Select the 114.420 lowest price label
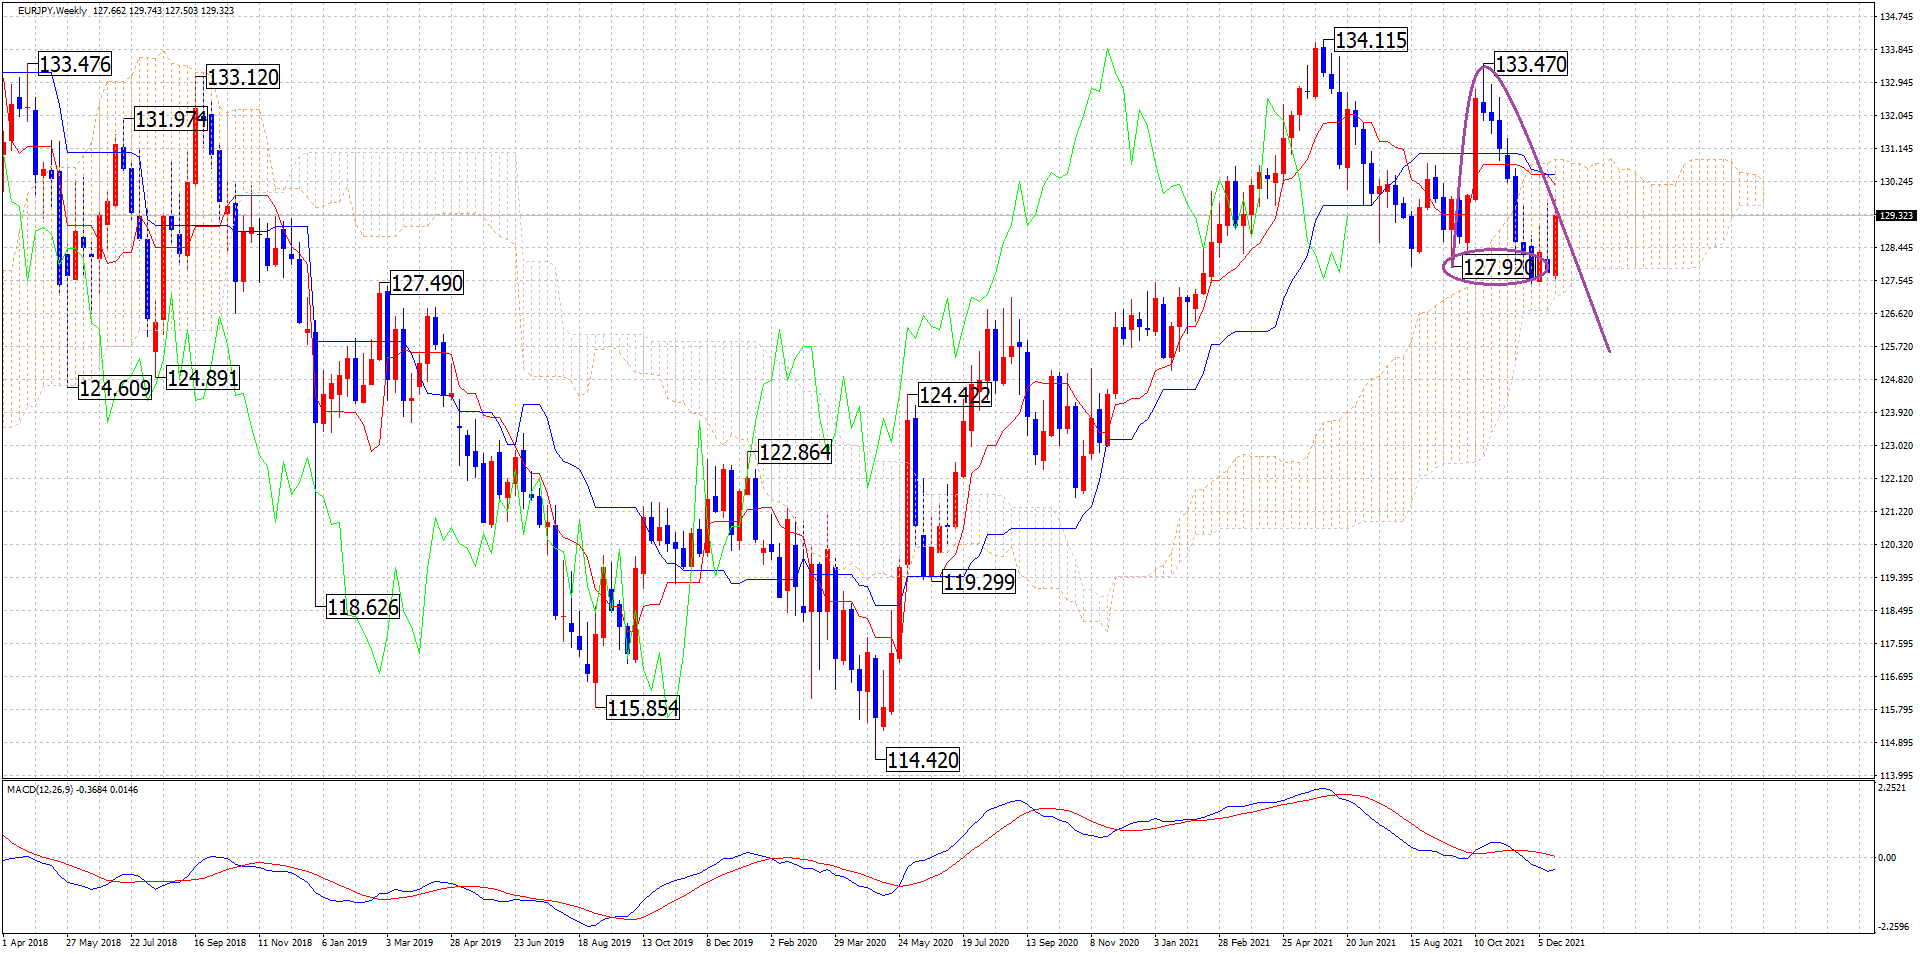The image size is (1920, 954). 922,761
